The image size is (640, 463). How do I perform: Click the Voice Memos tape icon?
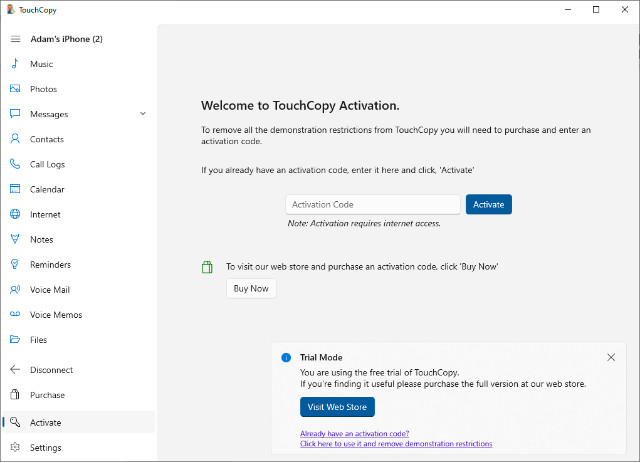[x=15, y=314]
